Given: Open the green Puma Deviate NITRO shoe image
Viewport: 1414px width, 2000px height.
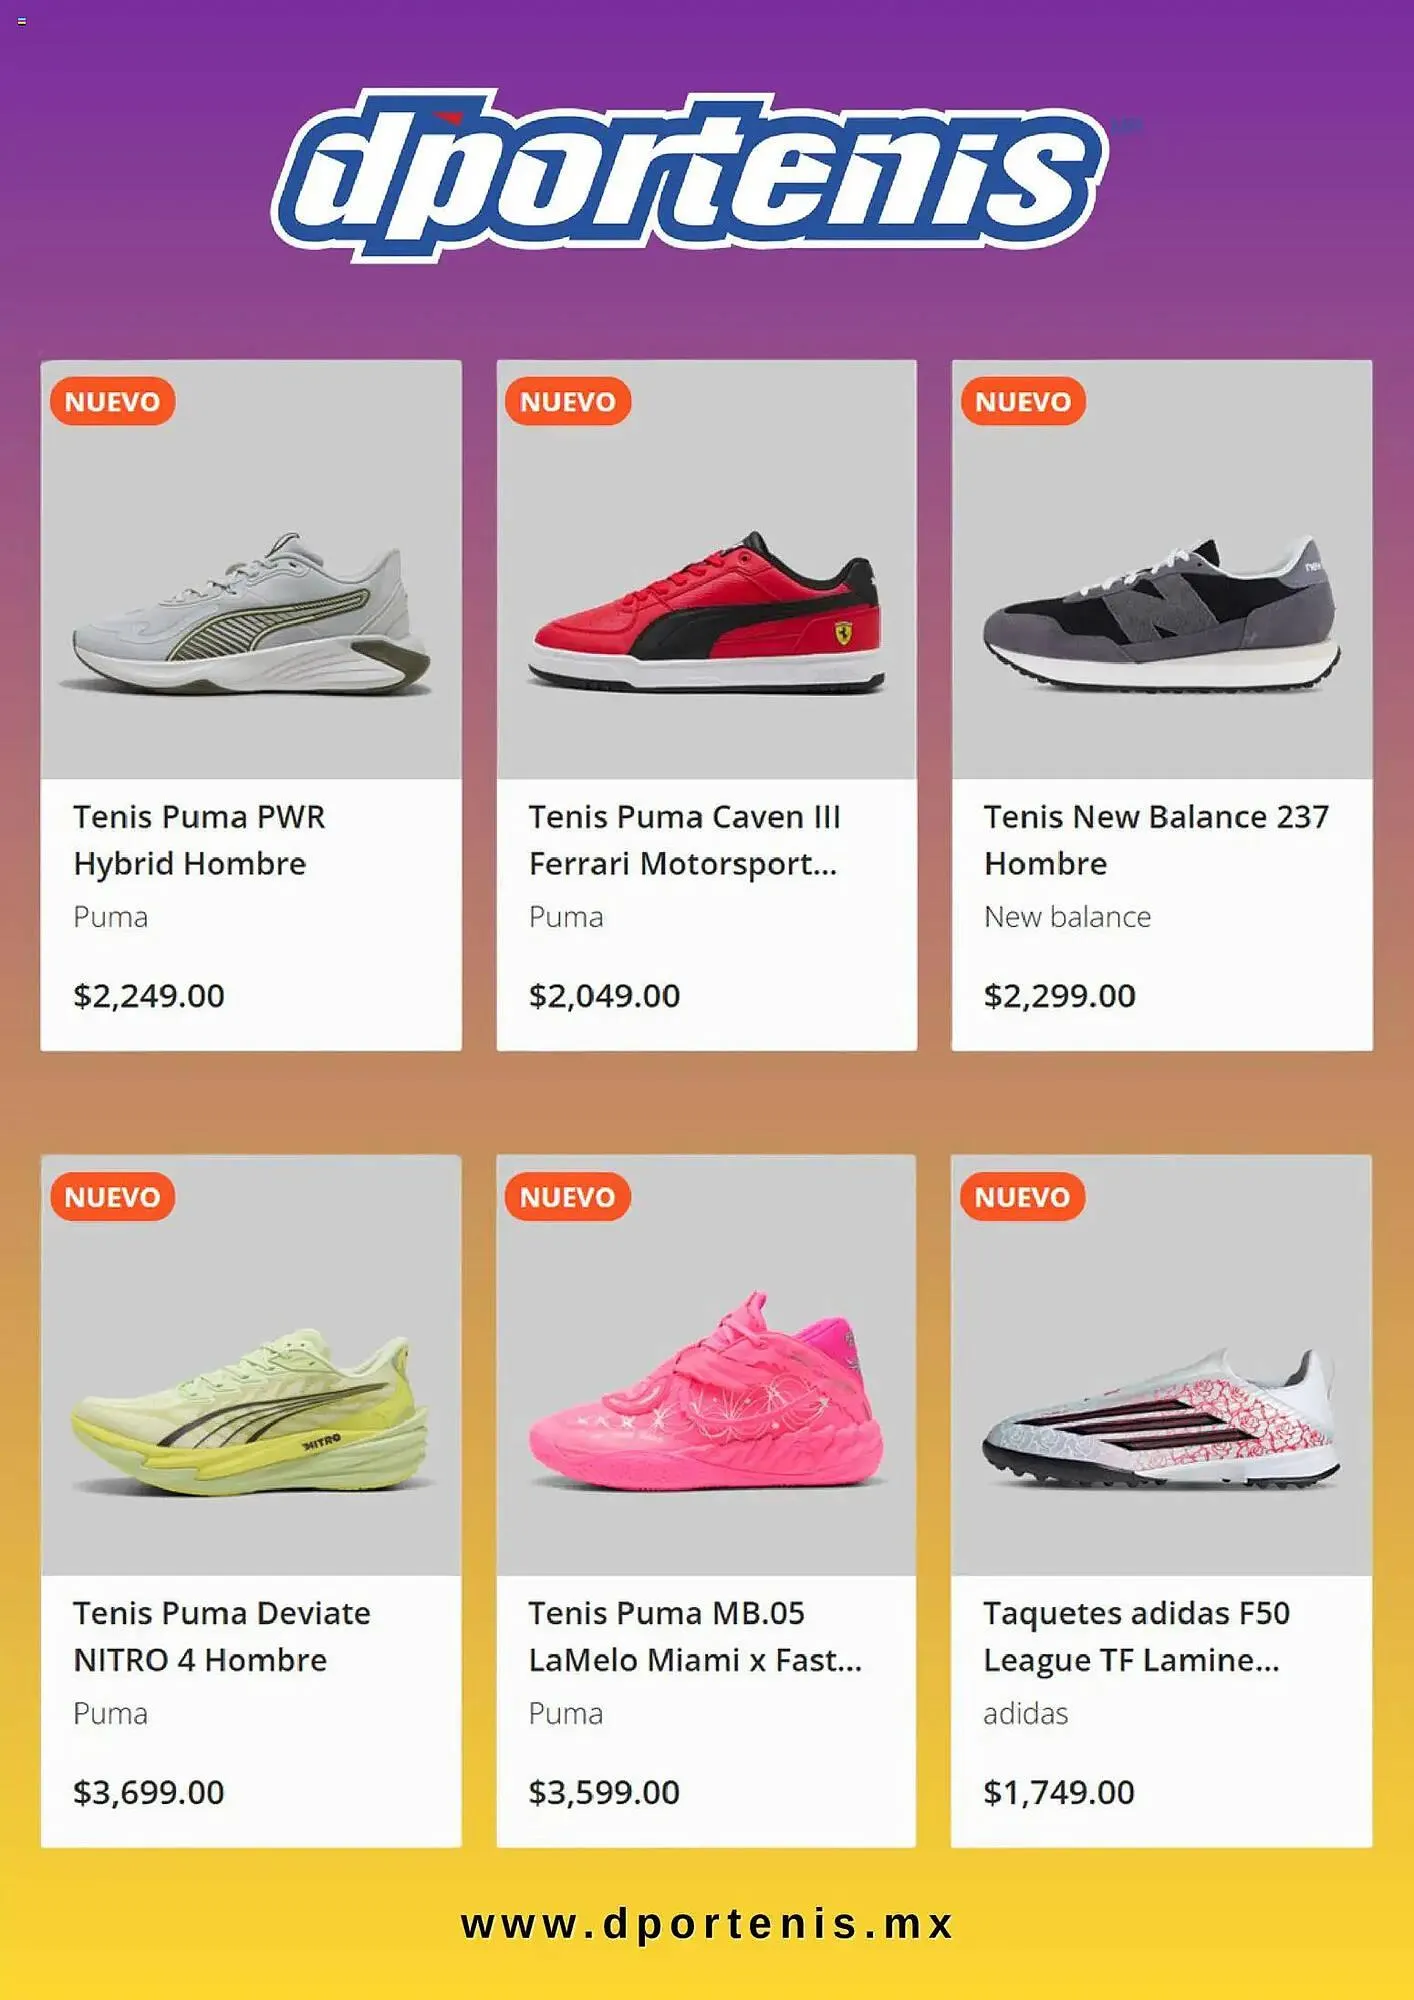Looking at the screenshot, I should click(x=251, y=1412).
